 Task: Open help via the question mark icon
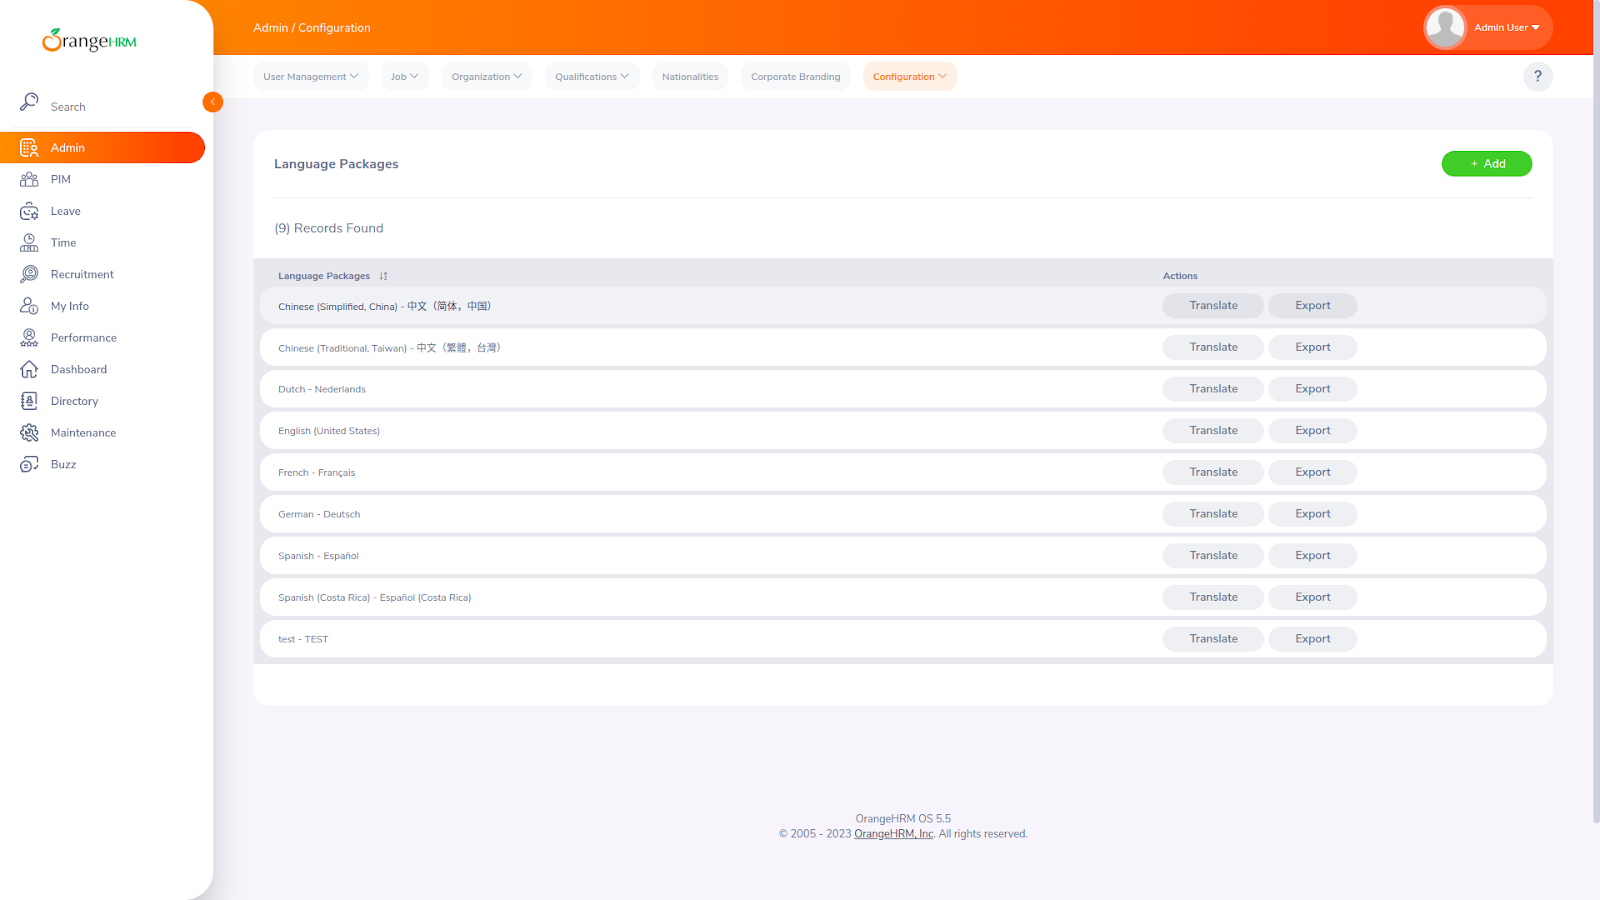(1538, 76)
